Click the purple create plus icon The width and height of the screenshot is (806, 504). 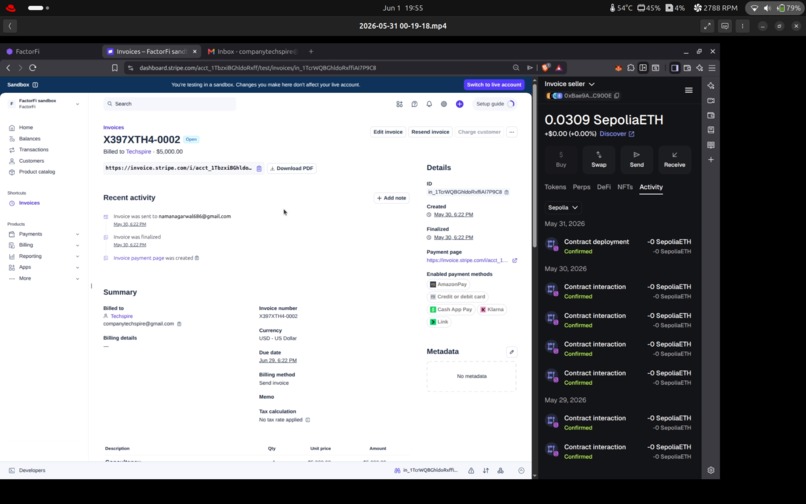(460, 104)
